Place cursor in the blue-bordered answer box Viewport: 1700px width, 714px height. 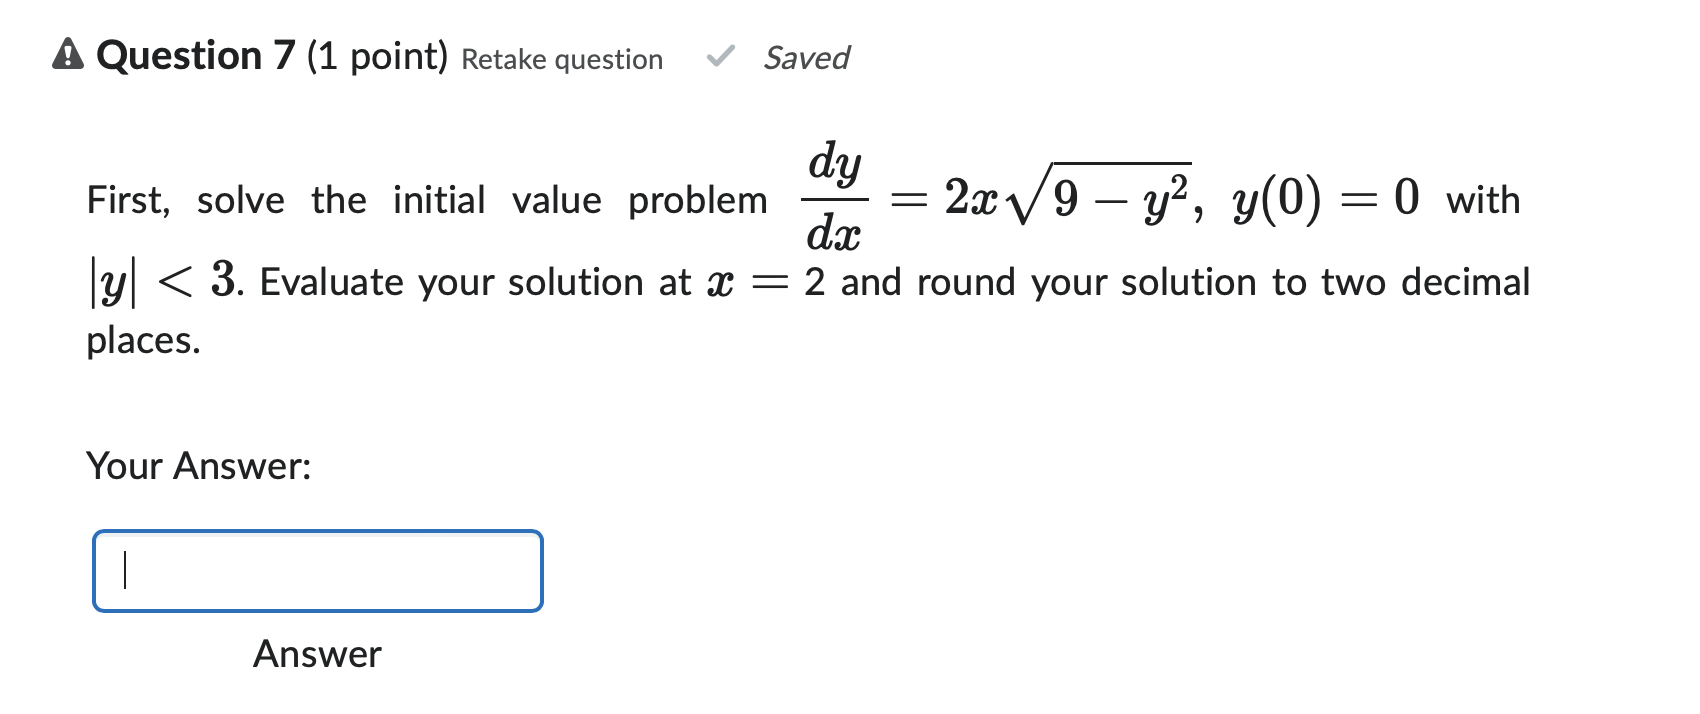(317, 571)
